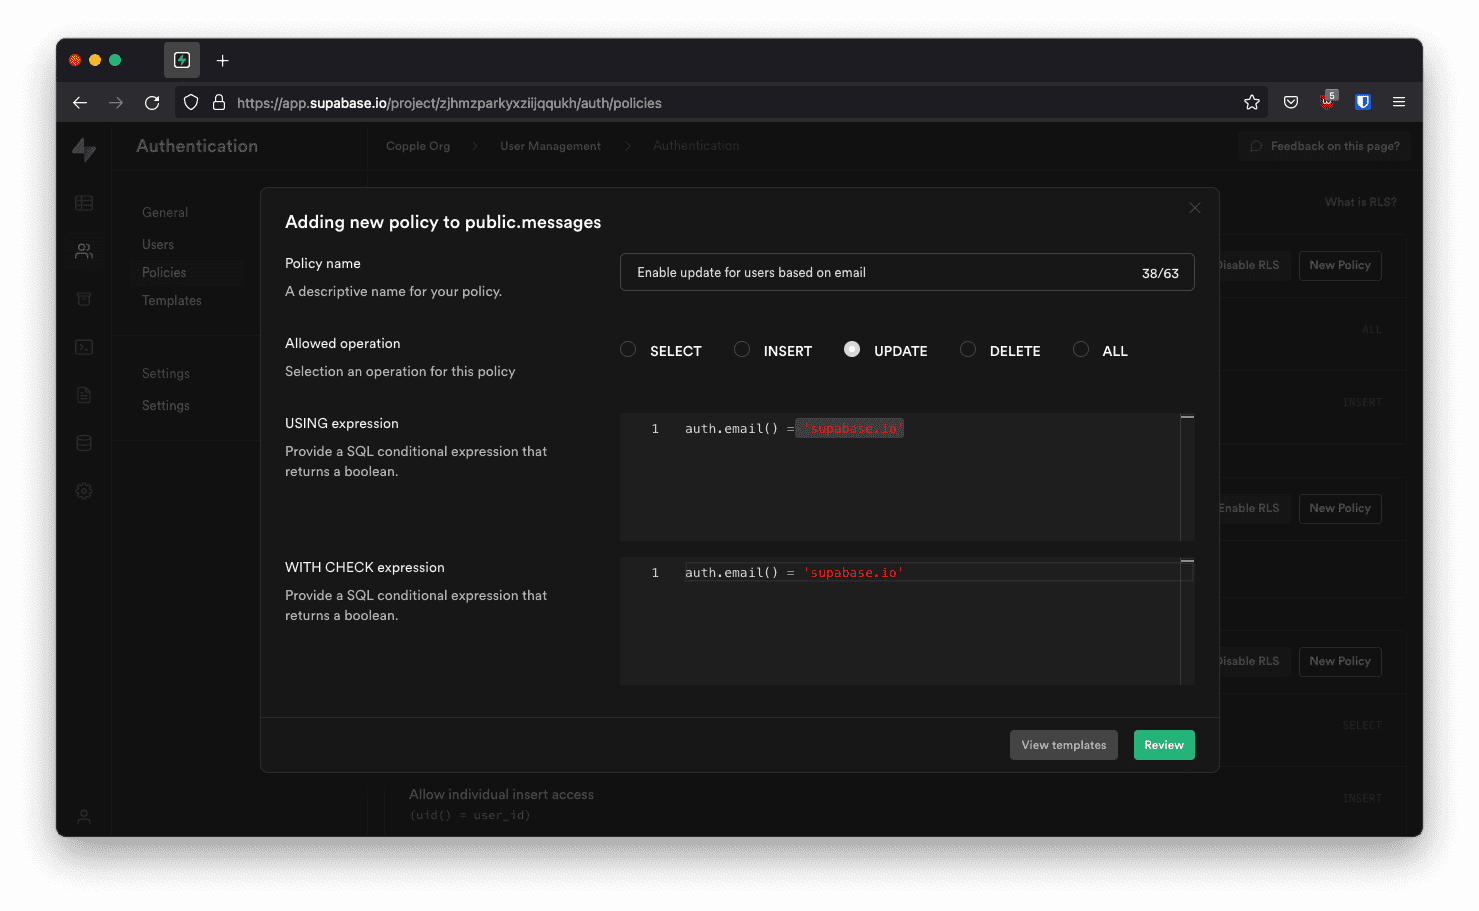Click the Authentication breadcrumb
1479x911 pixels.
(696, 146)
